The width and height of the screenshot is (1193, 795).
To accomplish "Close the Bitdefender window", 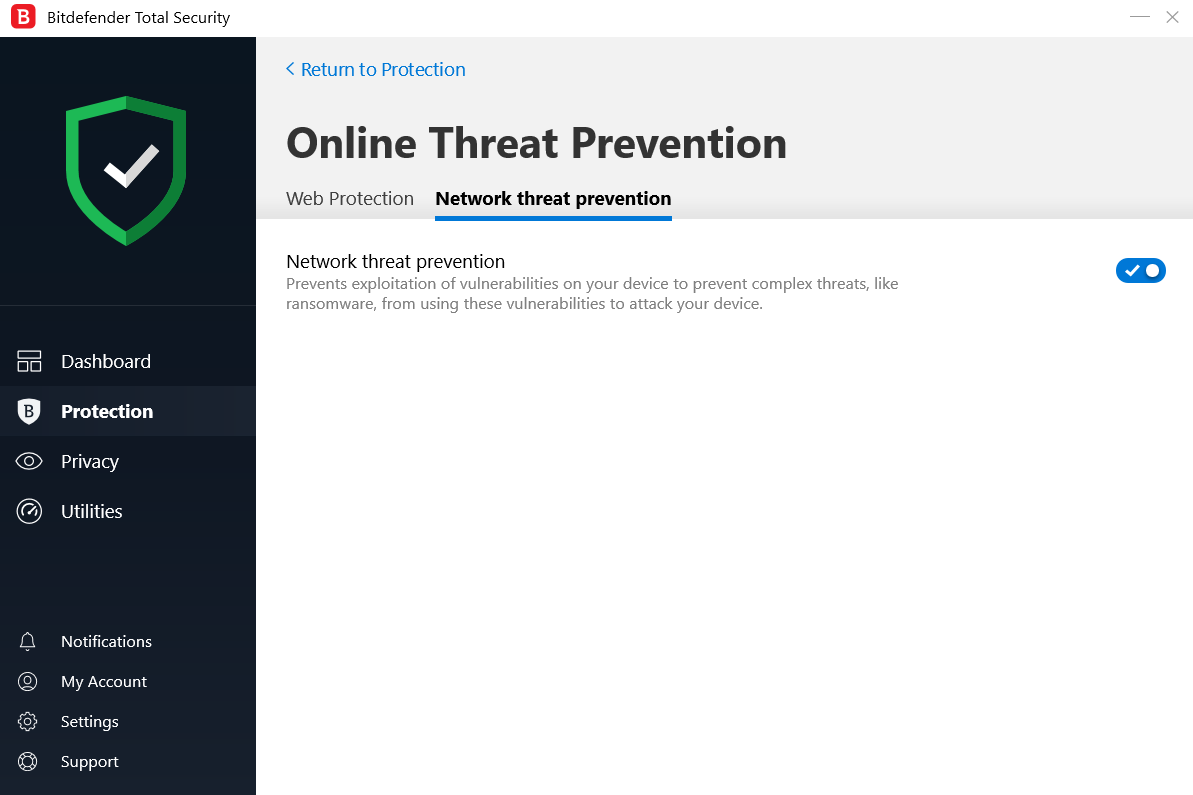I will pos(1172,17).
